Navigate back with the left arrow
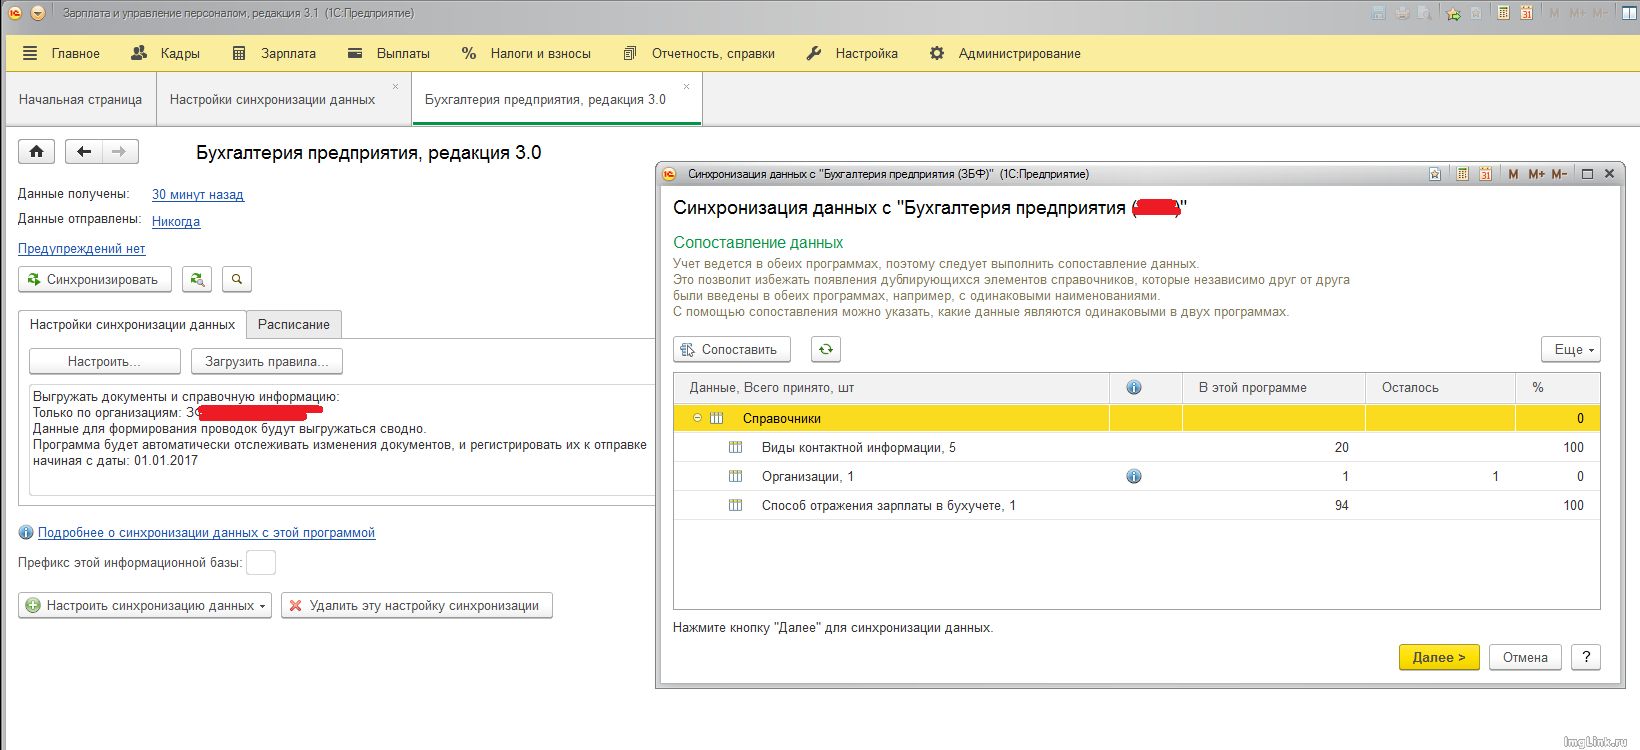1640x750 pixels. pyautogui.click(x=84, y=152)
